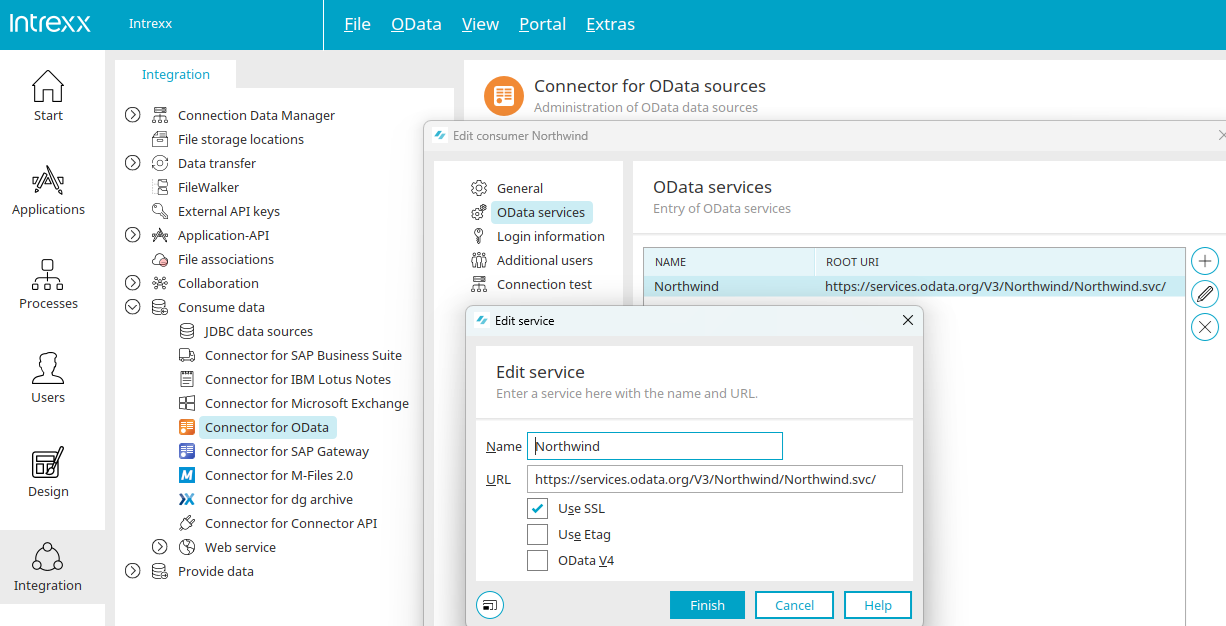Go to Login information page
The height and width of the screenshot is (626, 1226).
tap(551, 236)
